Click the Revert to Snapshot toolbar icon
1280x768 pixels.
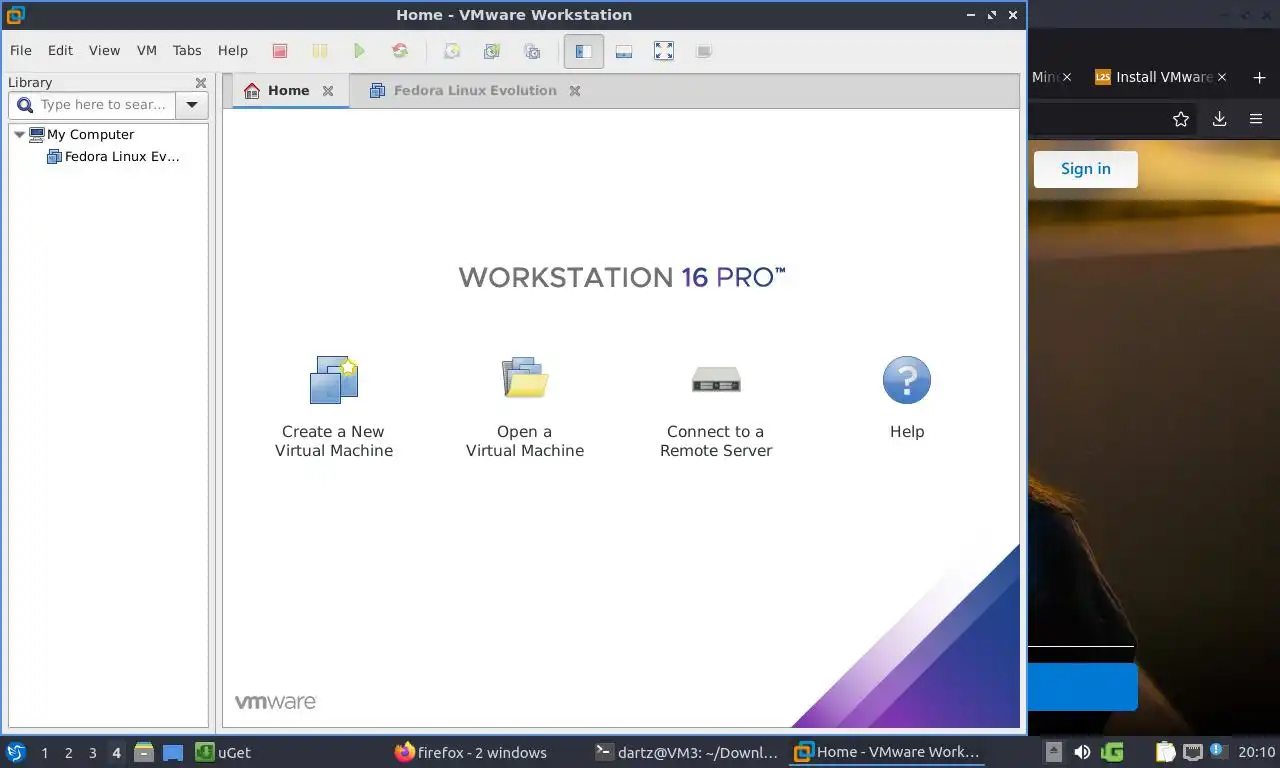click(492, 51)
